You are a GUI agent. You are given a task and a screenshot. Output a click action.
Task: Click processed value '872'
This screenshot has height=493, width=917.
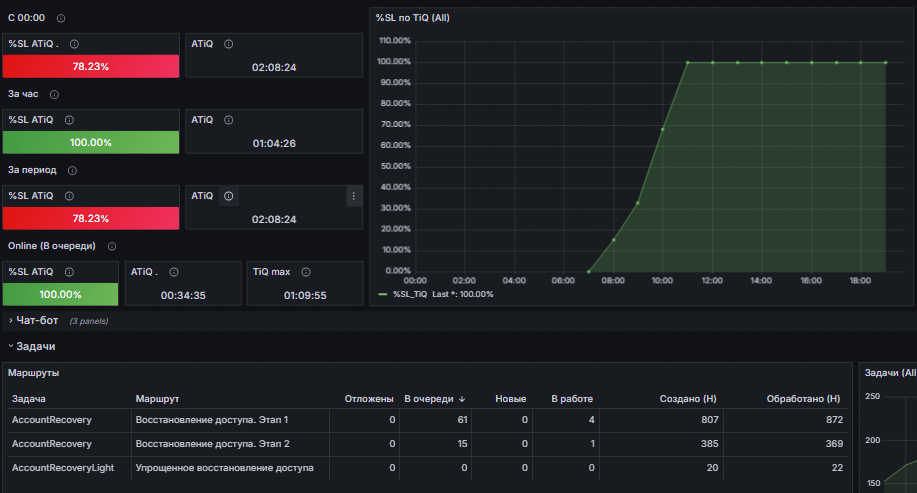(x=835, y=420)
